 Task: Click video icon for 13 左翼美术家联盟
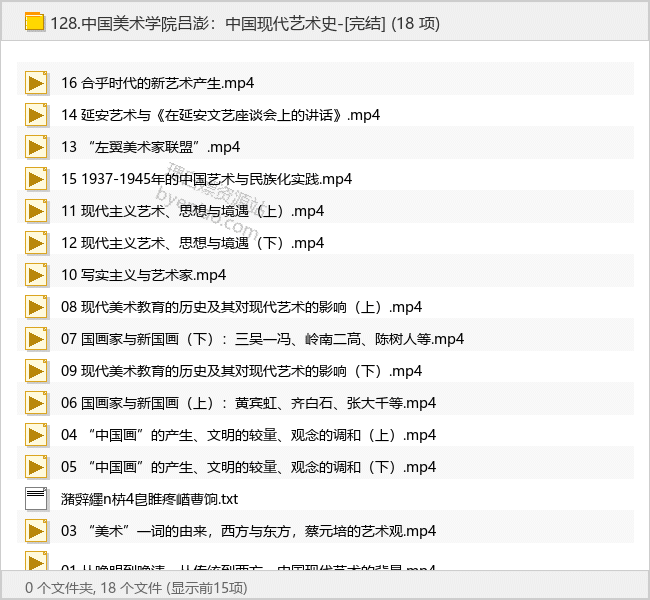pyautogui.click(x=37, y=147)
